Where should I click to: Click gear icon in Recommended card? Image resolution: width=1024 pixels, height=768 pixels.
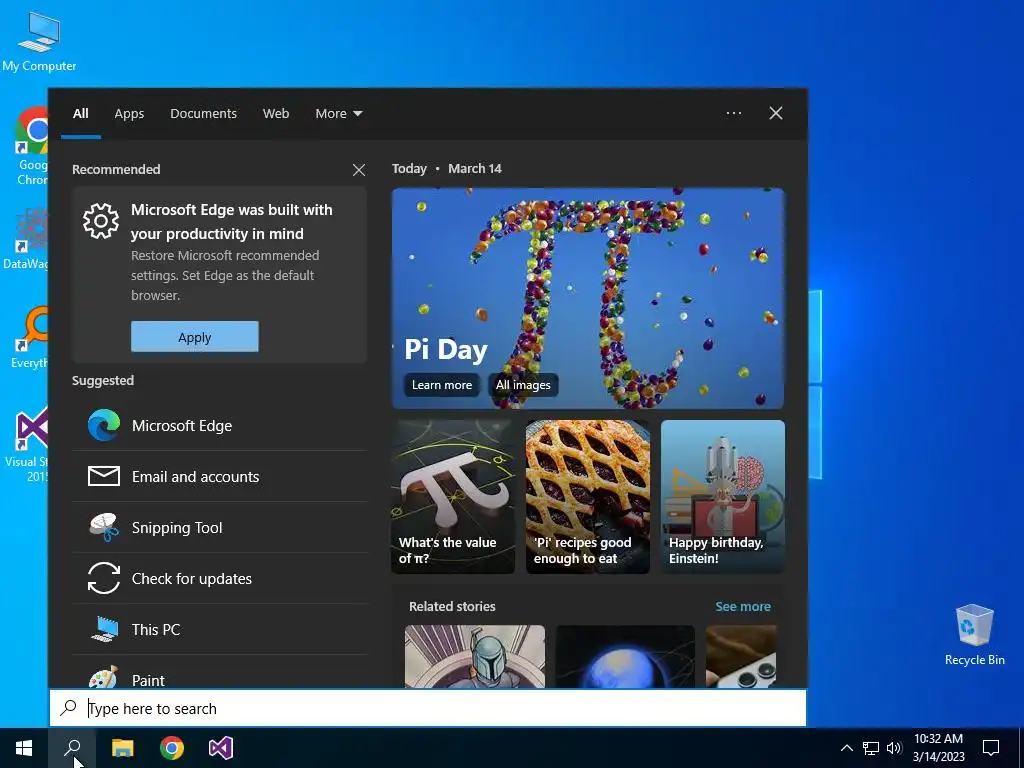coord(101,221)
